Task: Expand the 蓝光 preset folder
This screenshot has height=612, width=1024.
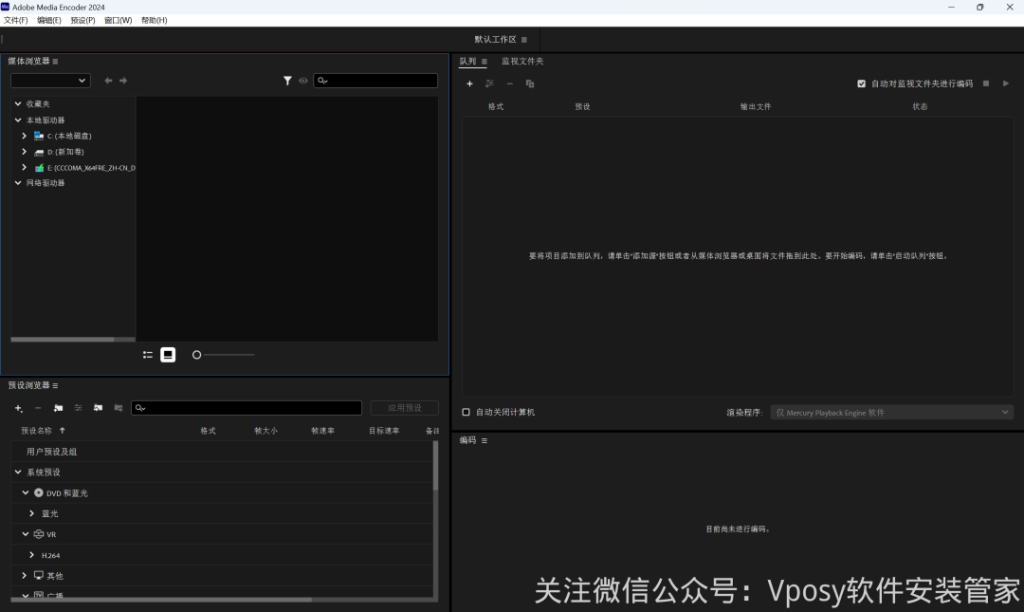Action: tap(31, 514)
